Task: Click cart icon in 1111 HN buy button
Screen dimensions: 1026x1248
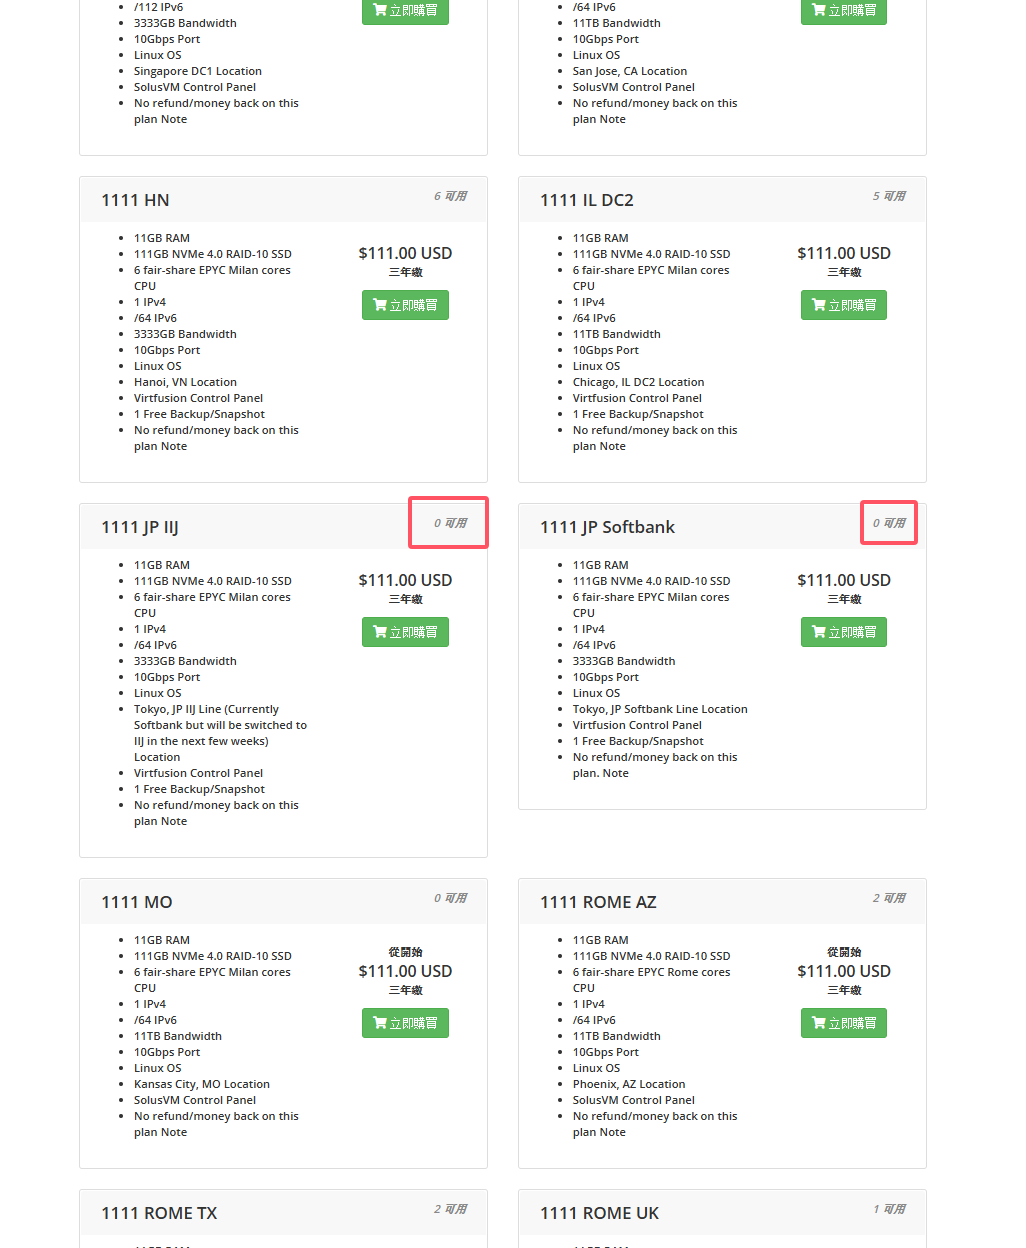Action: pos(380,305)
